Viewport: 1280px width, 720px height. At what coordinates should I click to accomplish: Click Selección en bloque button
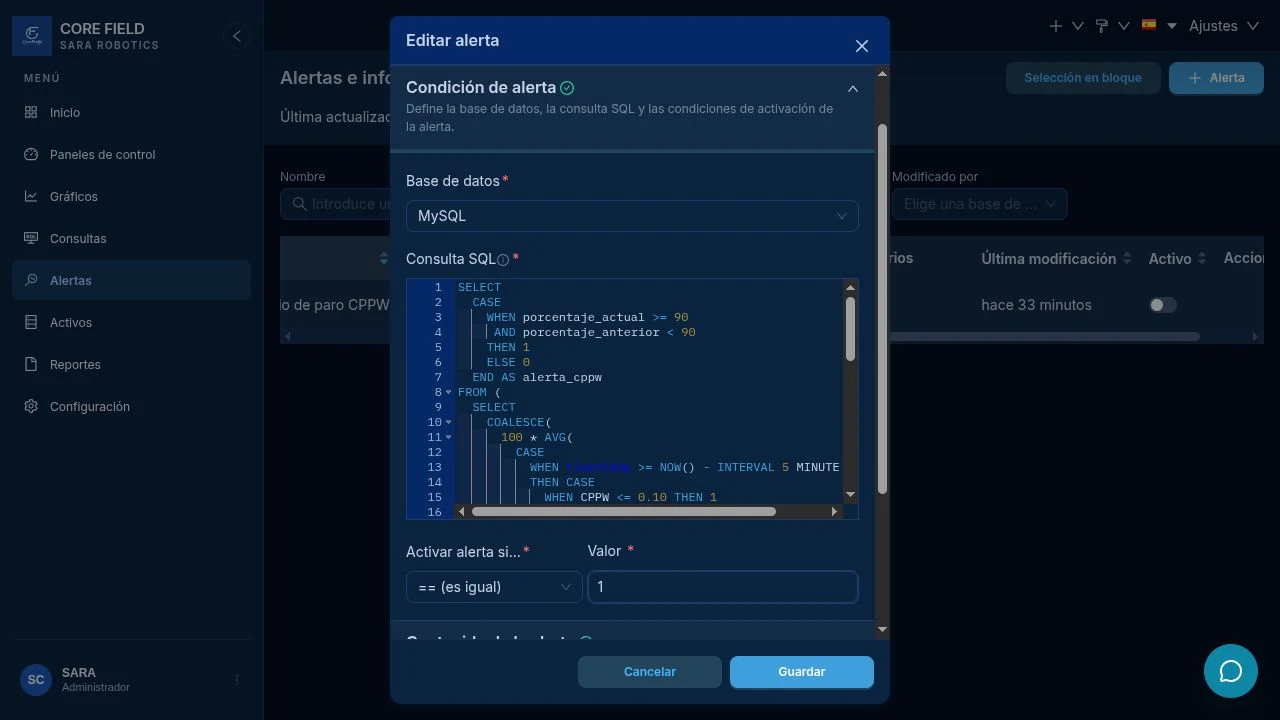coord(1083,77)
